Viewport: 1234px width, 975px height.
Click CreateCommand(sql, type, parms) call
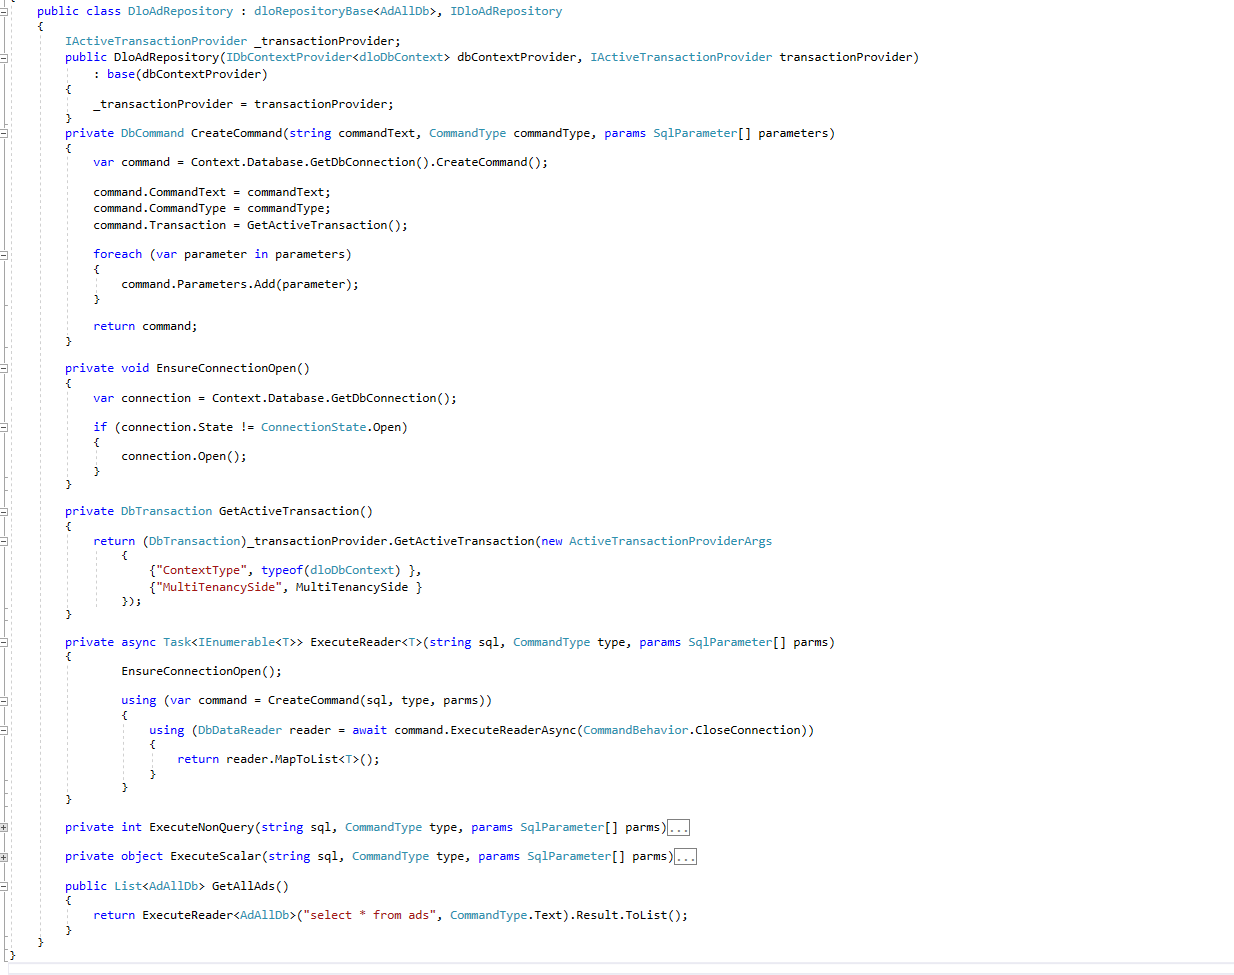click(376, 700)
